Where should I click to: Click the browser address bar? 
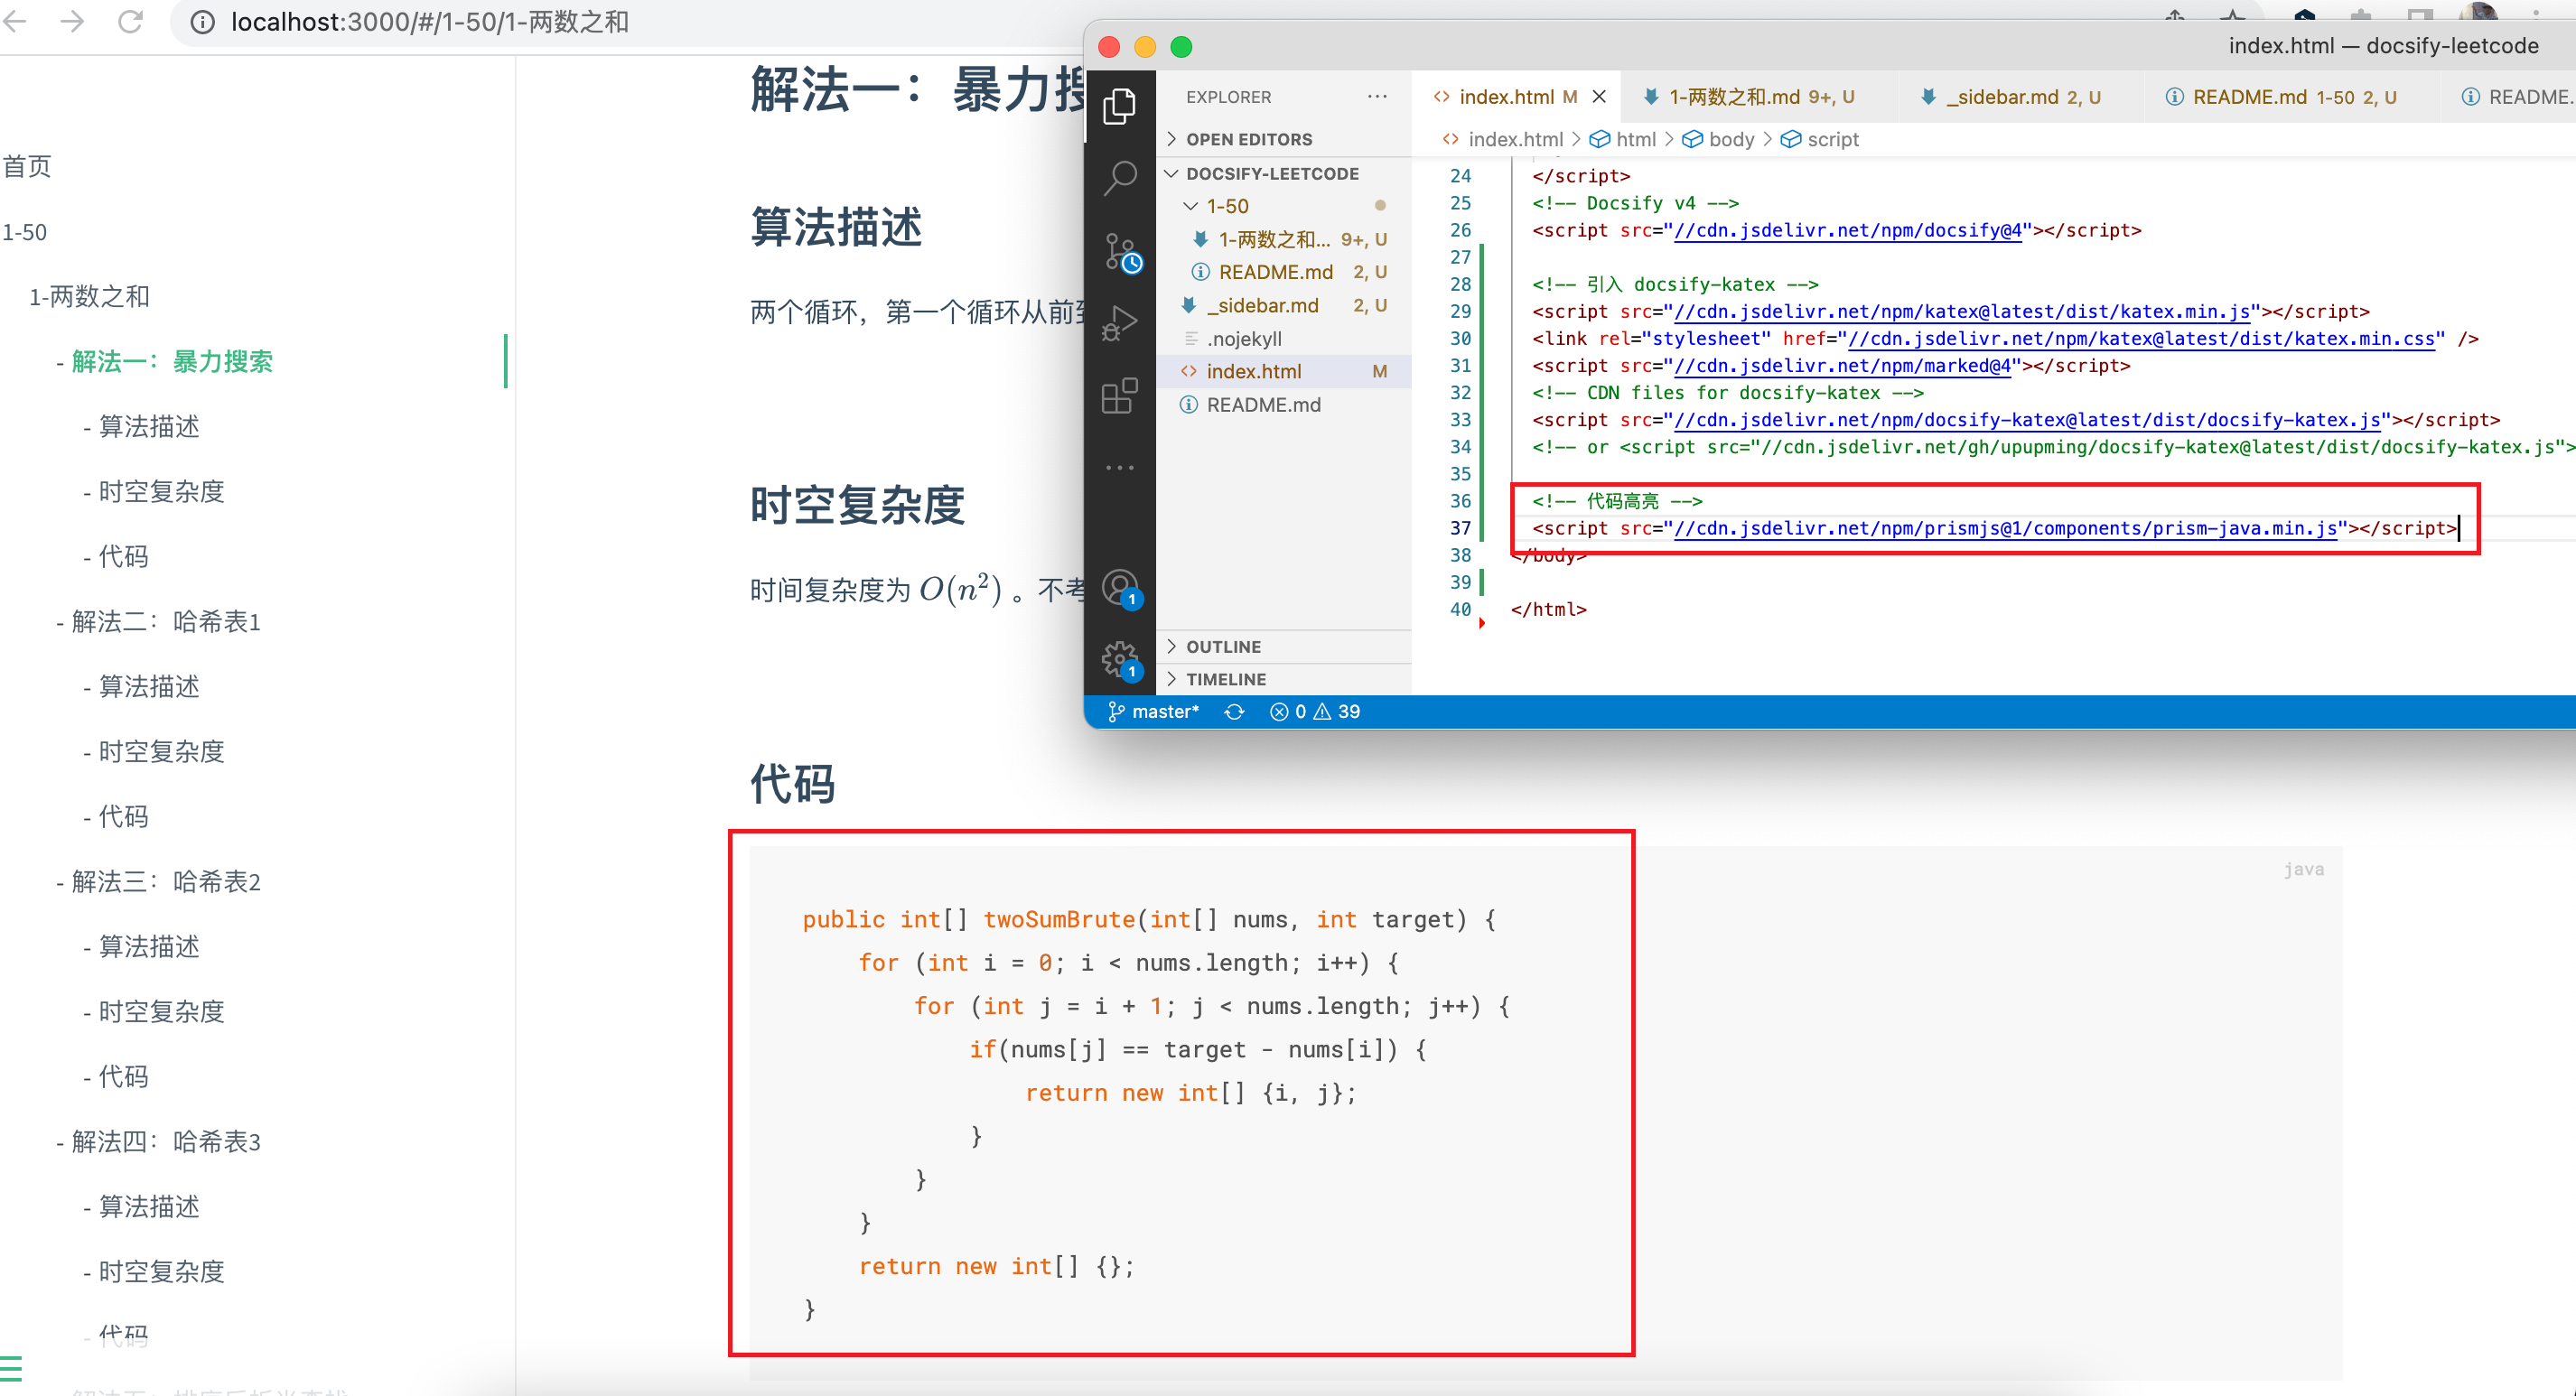click(600, 22)
